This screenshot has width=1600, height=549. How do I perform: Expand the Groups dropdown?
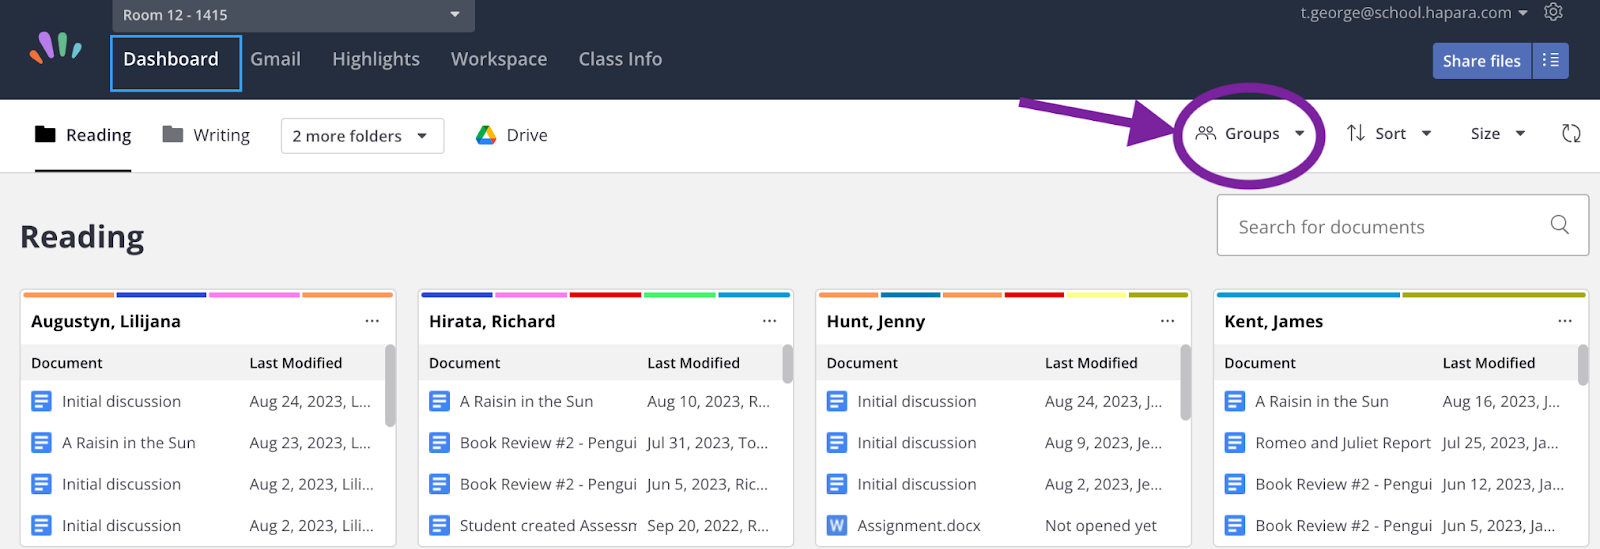pos(1250,133)
